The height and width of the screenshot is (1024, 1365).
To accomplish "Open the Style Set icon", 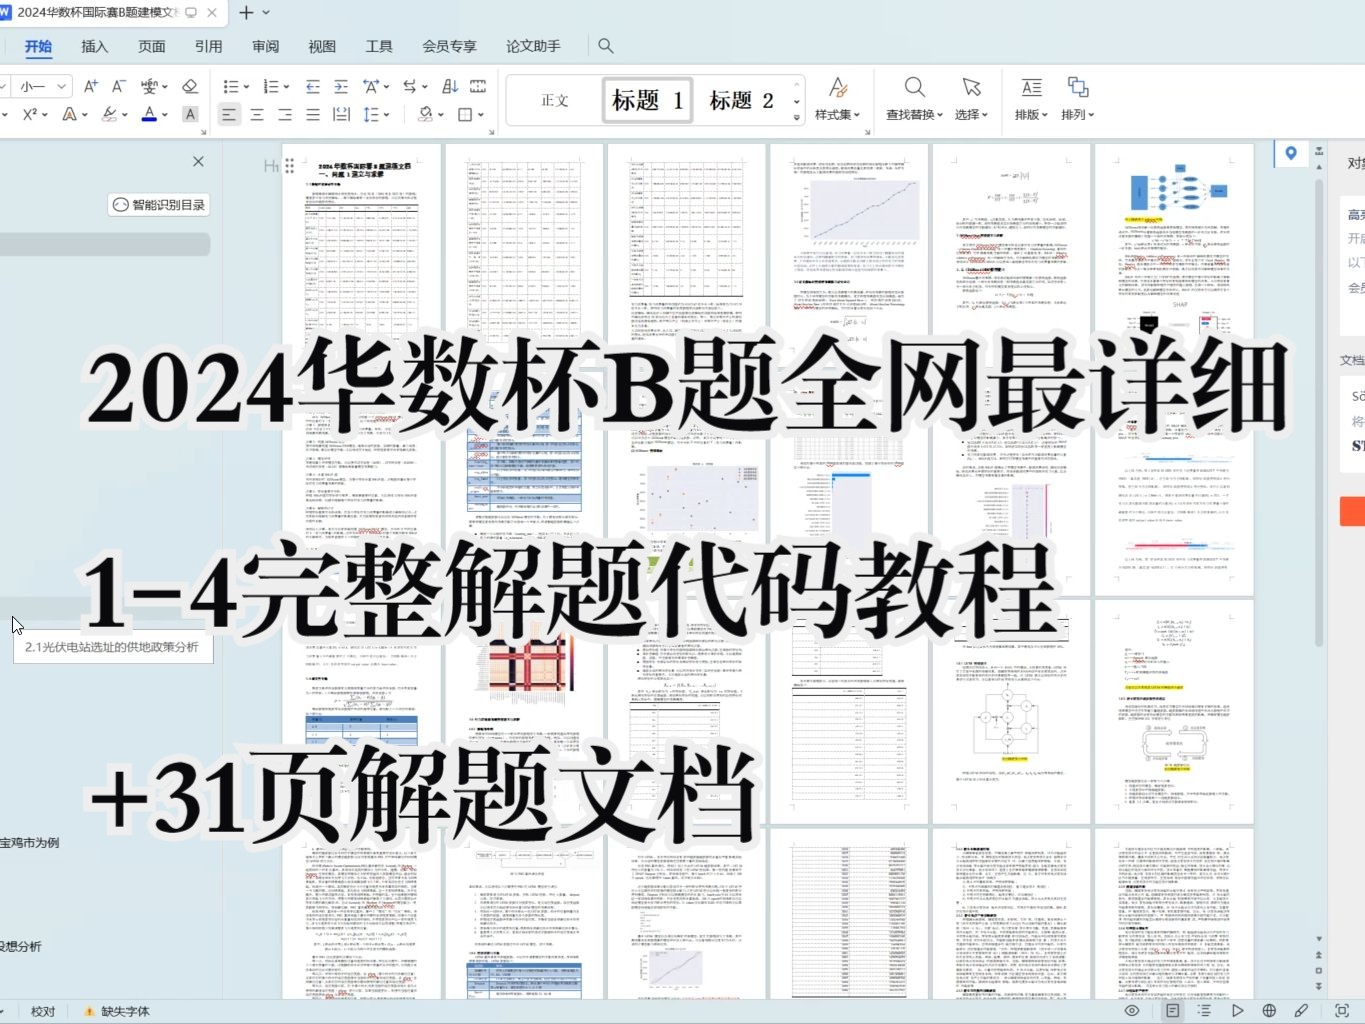I will coord(838,87).
